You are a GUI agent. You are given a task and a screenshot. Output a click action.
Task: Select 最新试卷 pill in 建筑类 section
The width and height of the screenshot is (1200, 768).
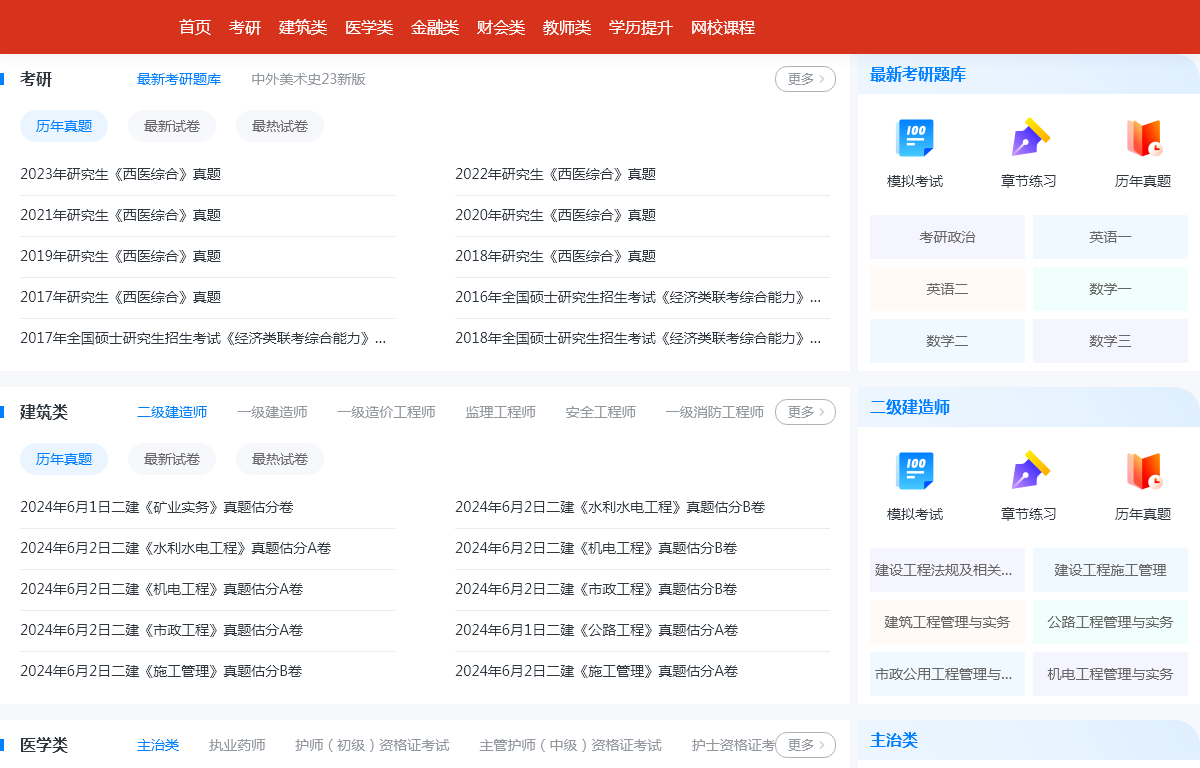172,459
